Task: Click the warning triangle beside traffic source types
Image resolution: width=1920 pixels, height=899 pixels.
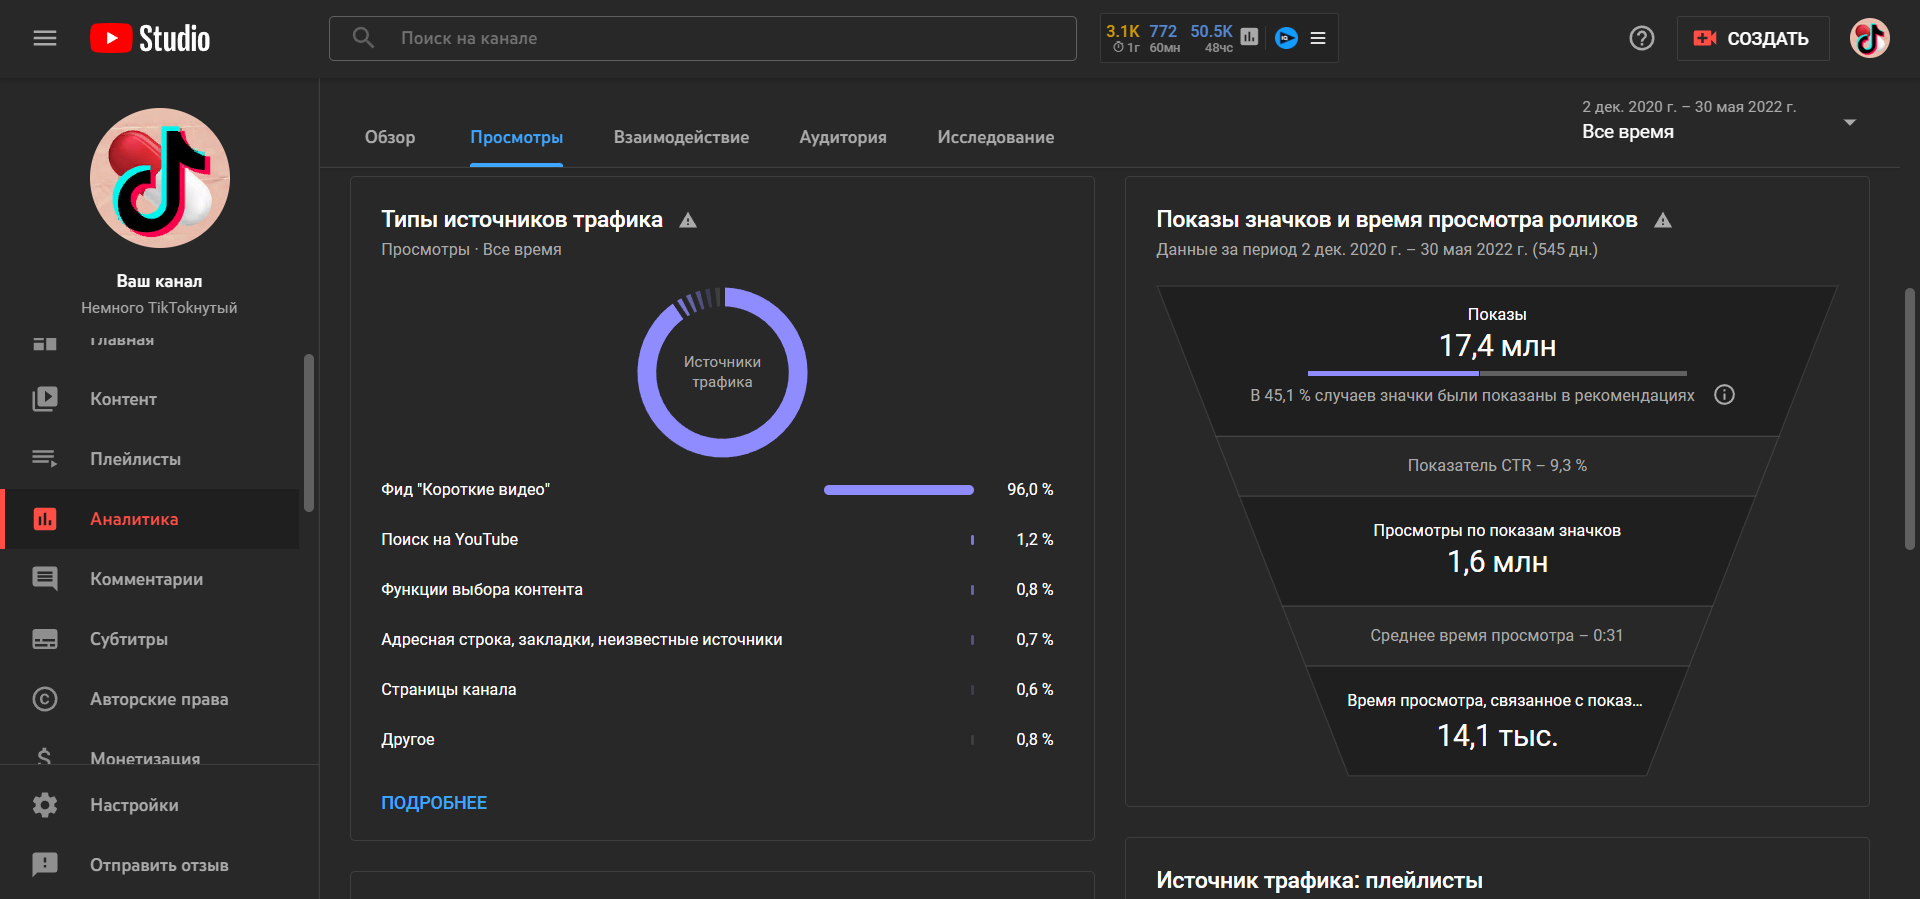Action: (688, 220)
